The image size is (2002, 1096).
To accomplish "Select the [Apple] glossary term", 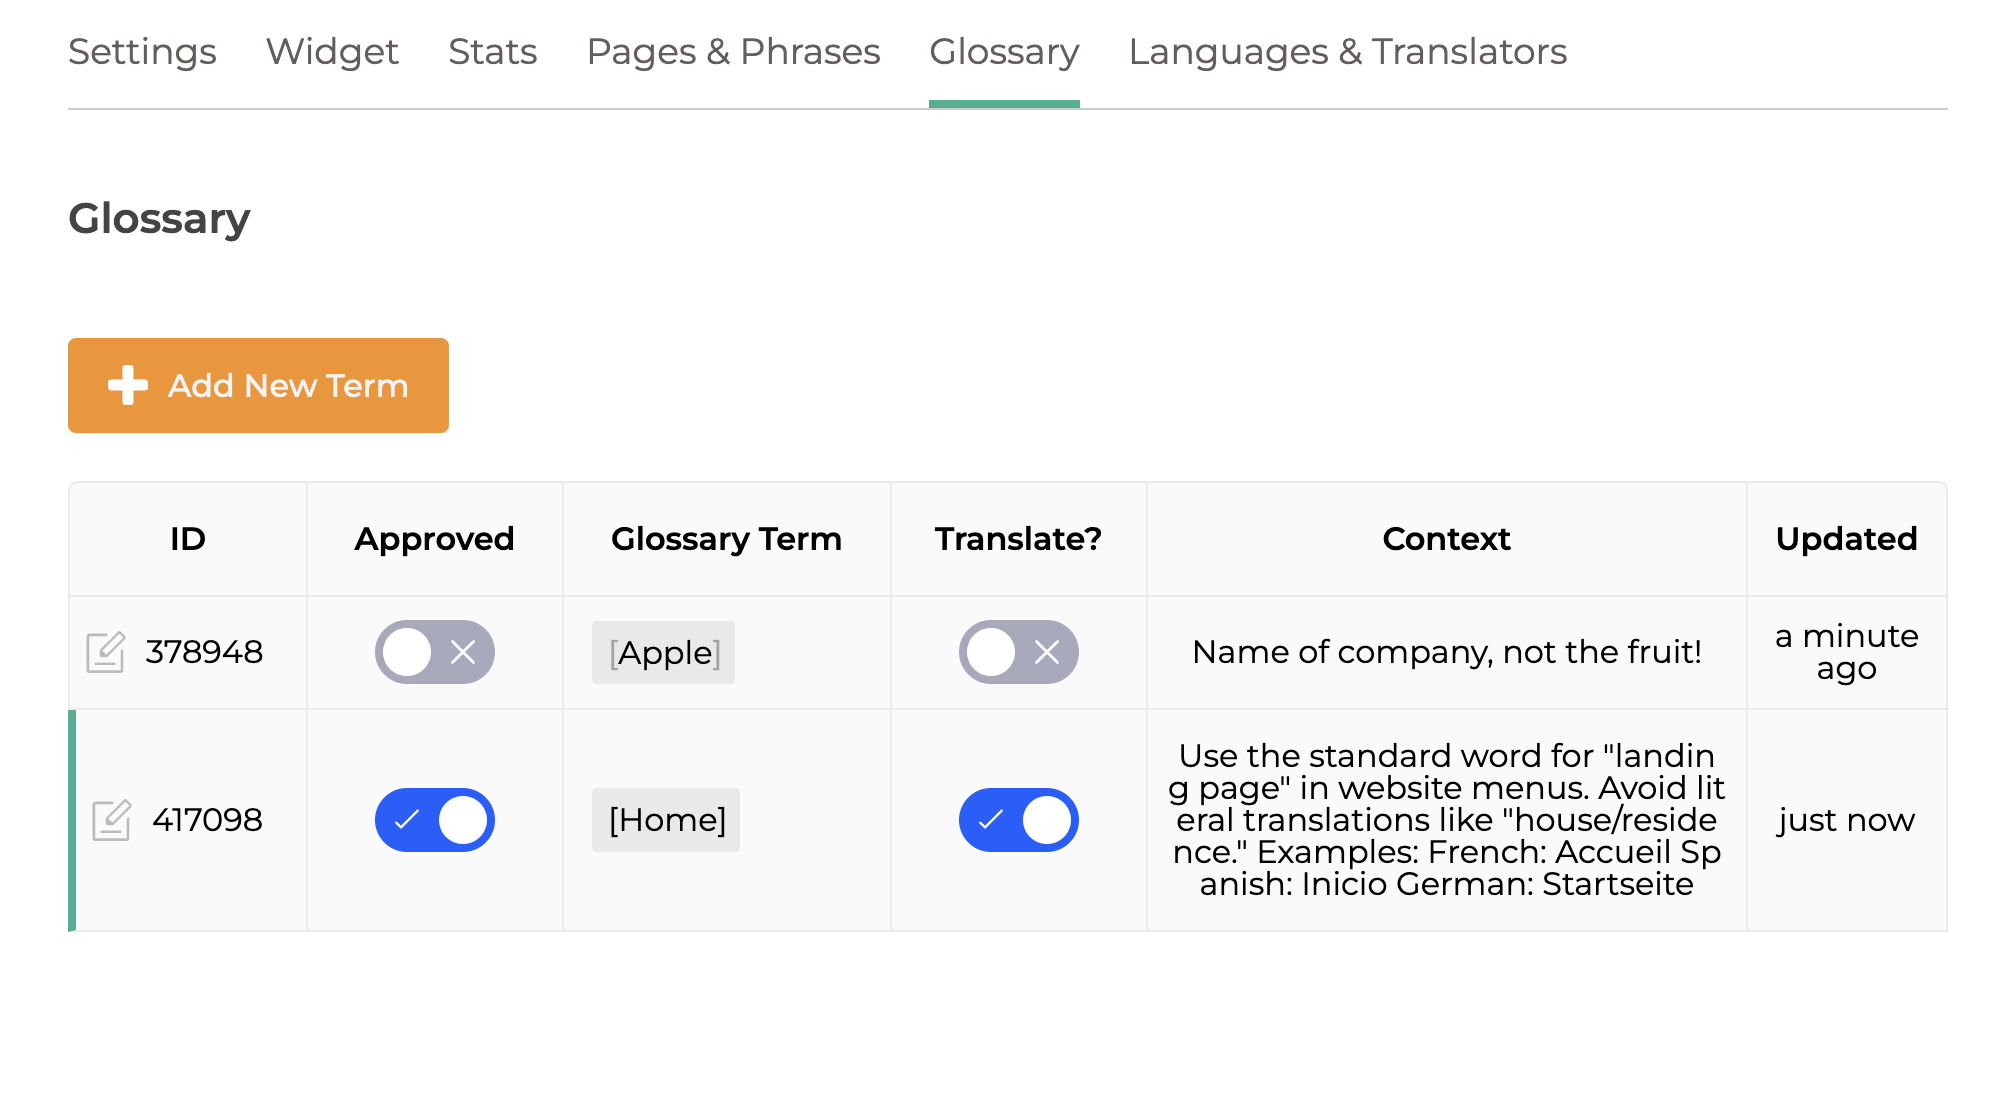I will (663, 652).
